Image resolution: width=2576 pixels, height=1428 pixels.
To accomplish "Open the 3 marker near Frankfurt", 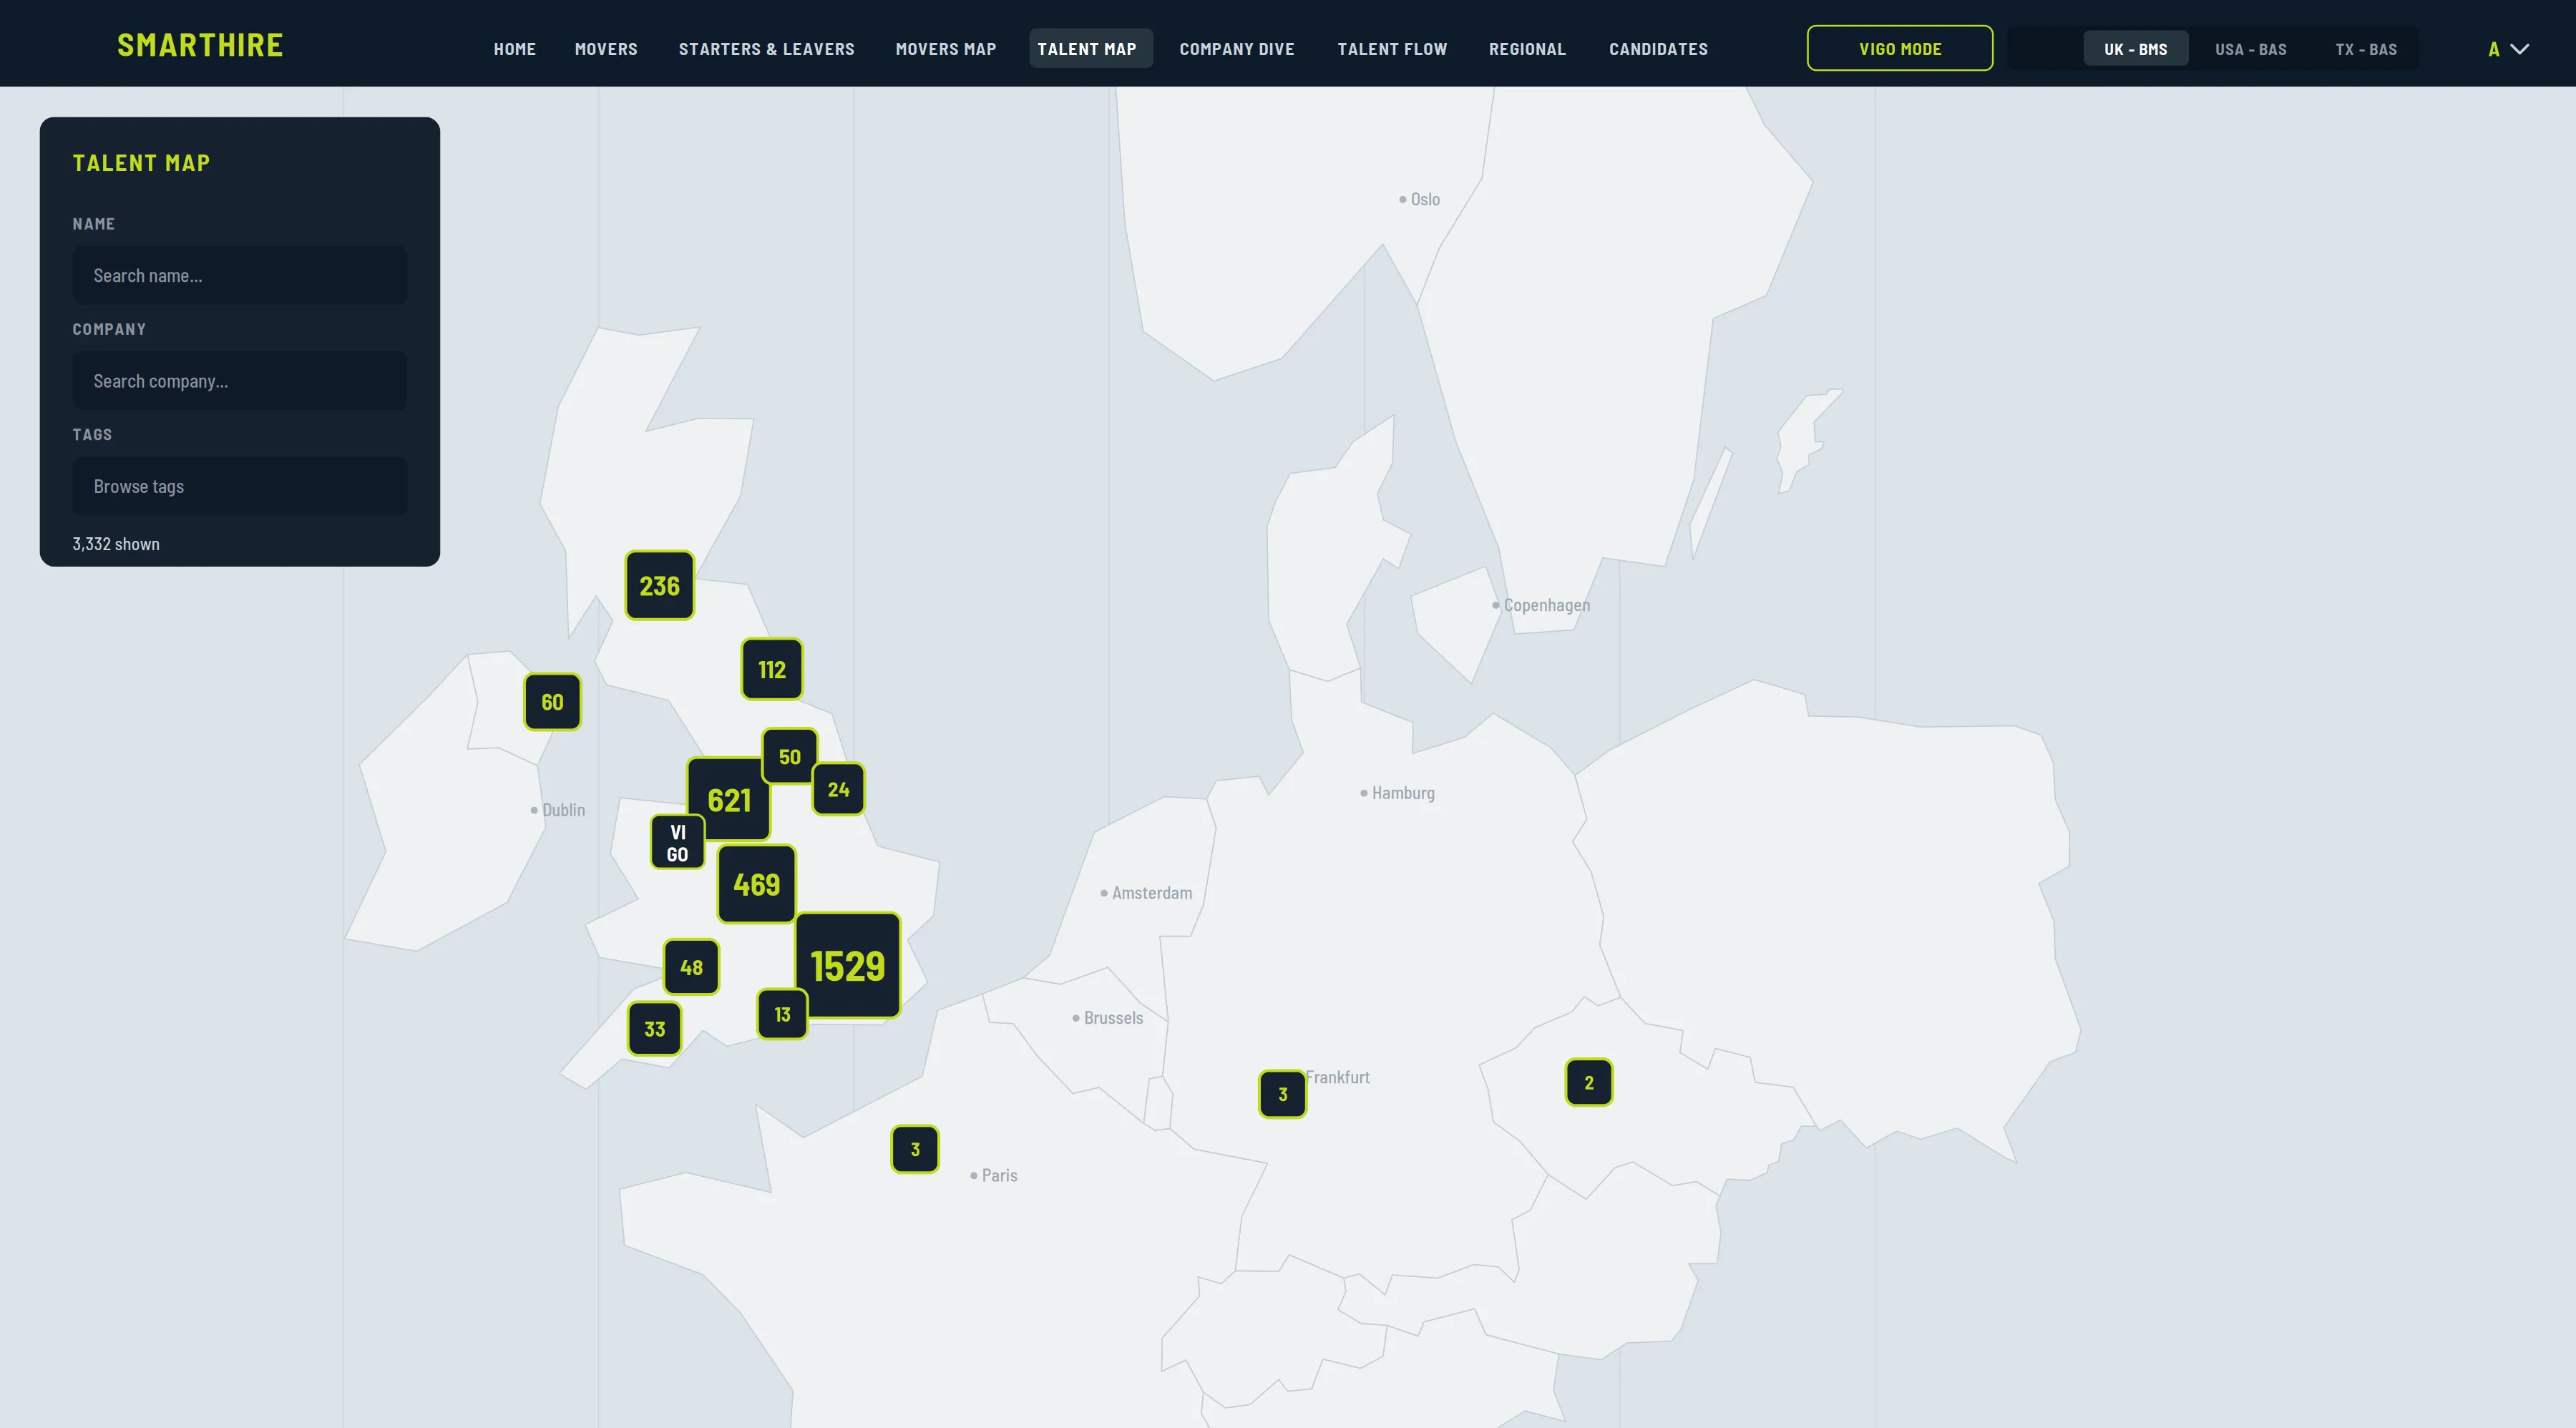I will (x=1283, y=1095).
